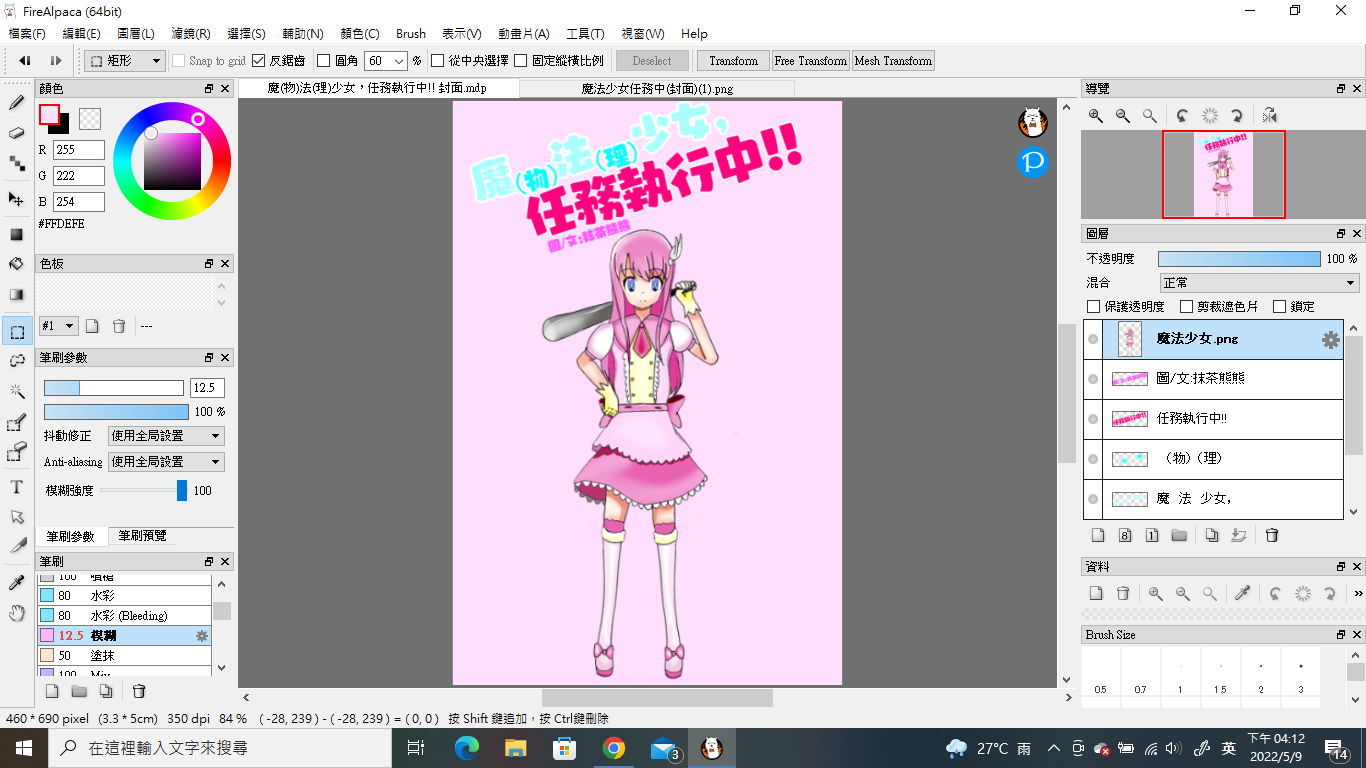Enable 剪裁遮色片 checkbox
The height and width of the screenshot is (768, 1366).
1186,307
